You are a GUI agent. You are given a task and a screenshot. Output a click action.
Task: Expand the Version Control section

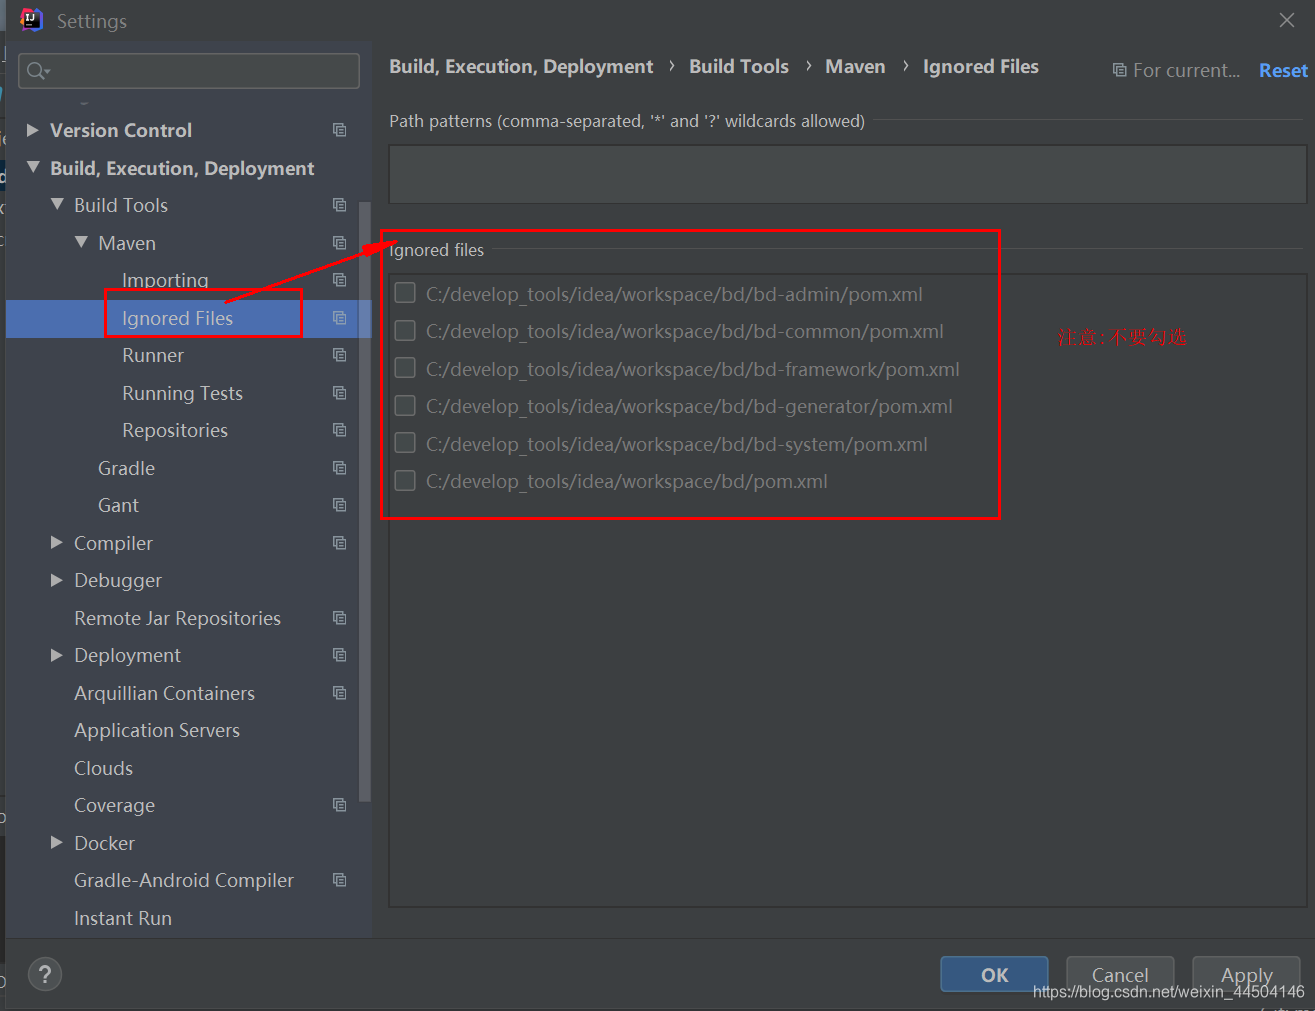click(x=32, y=130)
